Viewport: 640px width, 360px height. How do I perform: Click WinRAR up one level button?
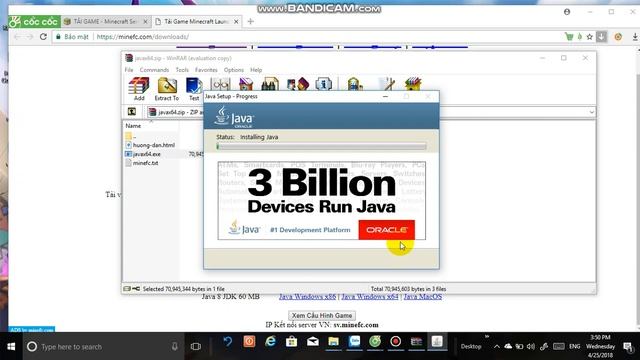[132, 111]
